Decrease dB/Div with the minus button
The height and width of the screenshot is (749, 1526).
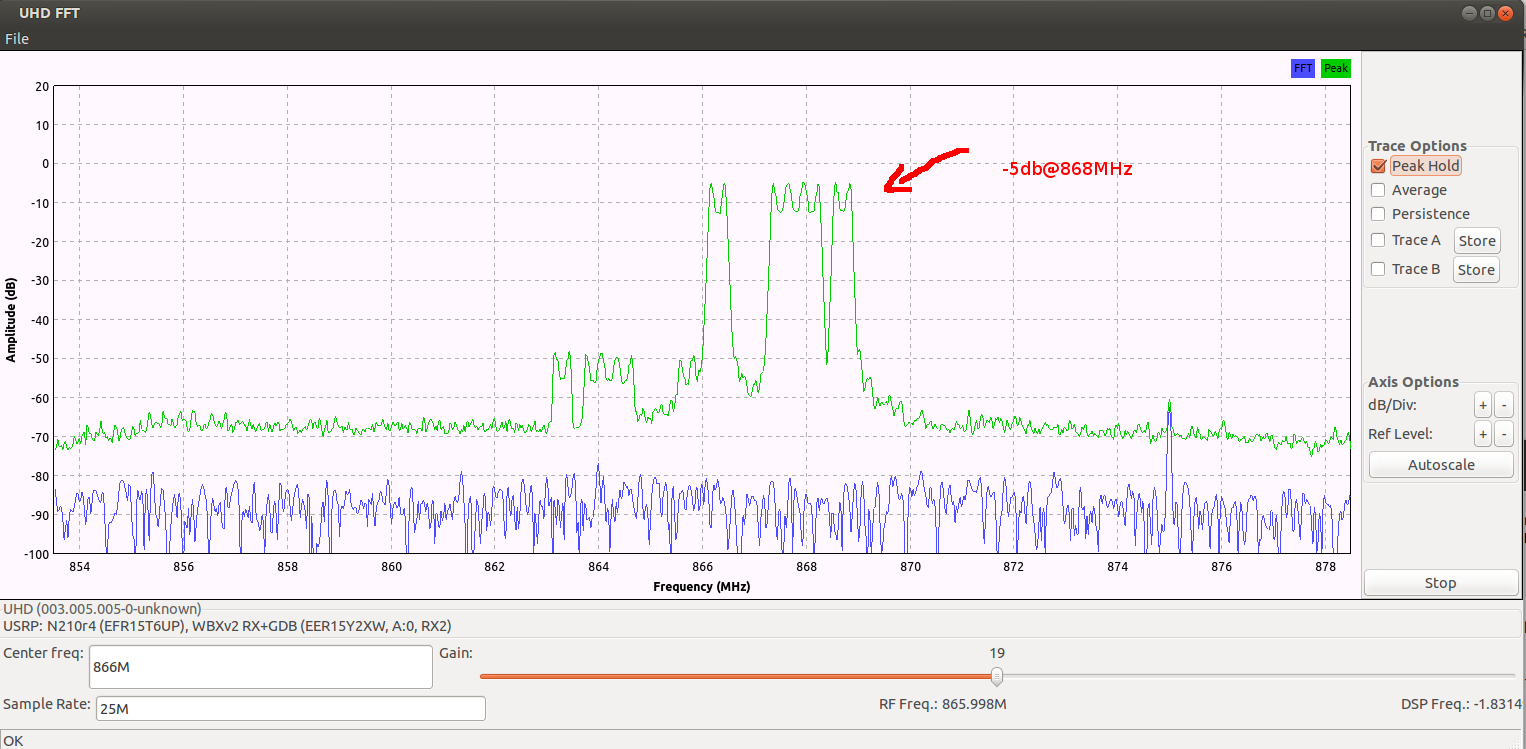click(1503, 405)
